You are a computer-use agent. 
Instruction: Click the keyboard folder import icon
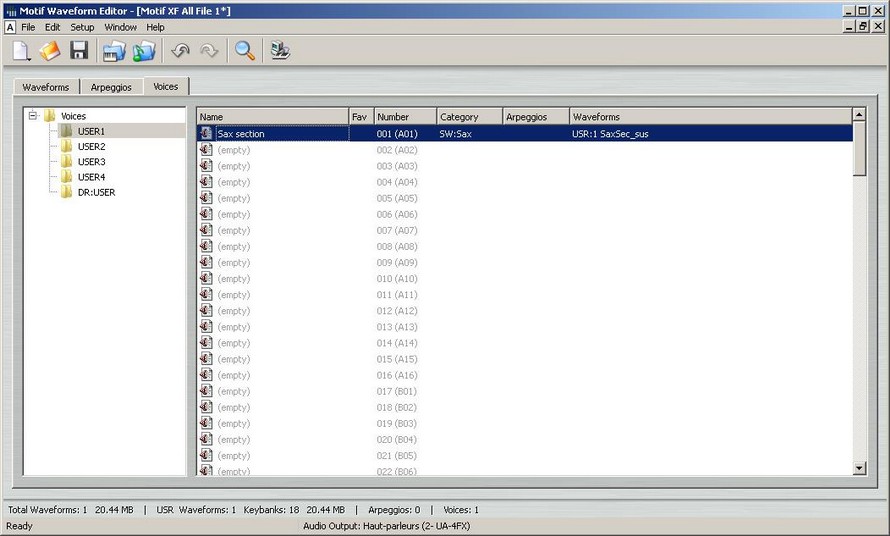(x=114, y=51)
